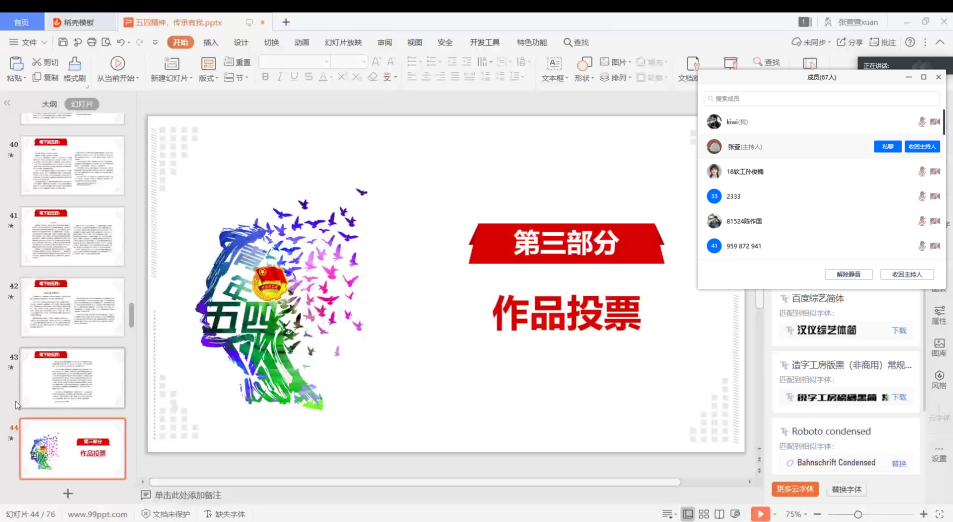Open the font size combo box
This screenshot has width=953, height=522.
coord(349,61)
